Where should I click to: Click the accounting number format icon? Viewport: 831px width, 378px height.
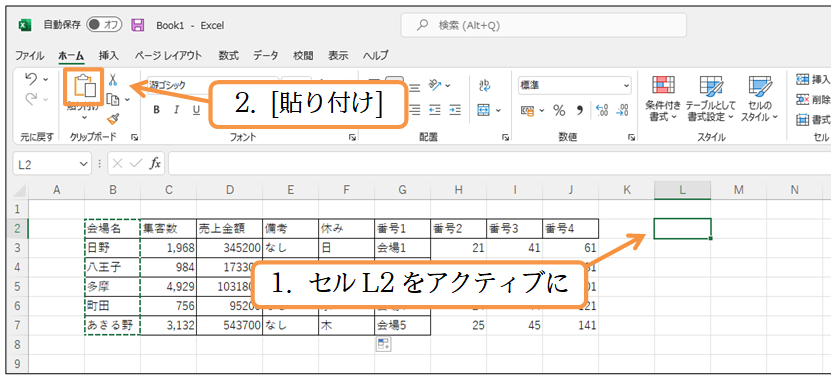527,110
